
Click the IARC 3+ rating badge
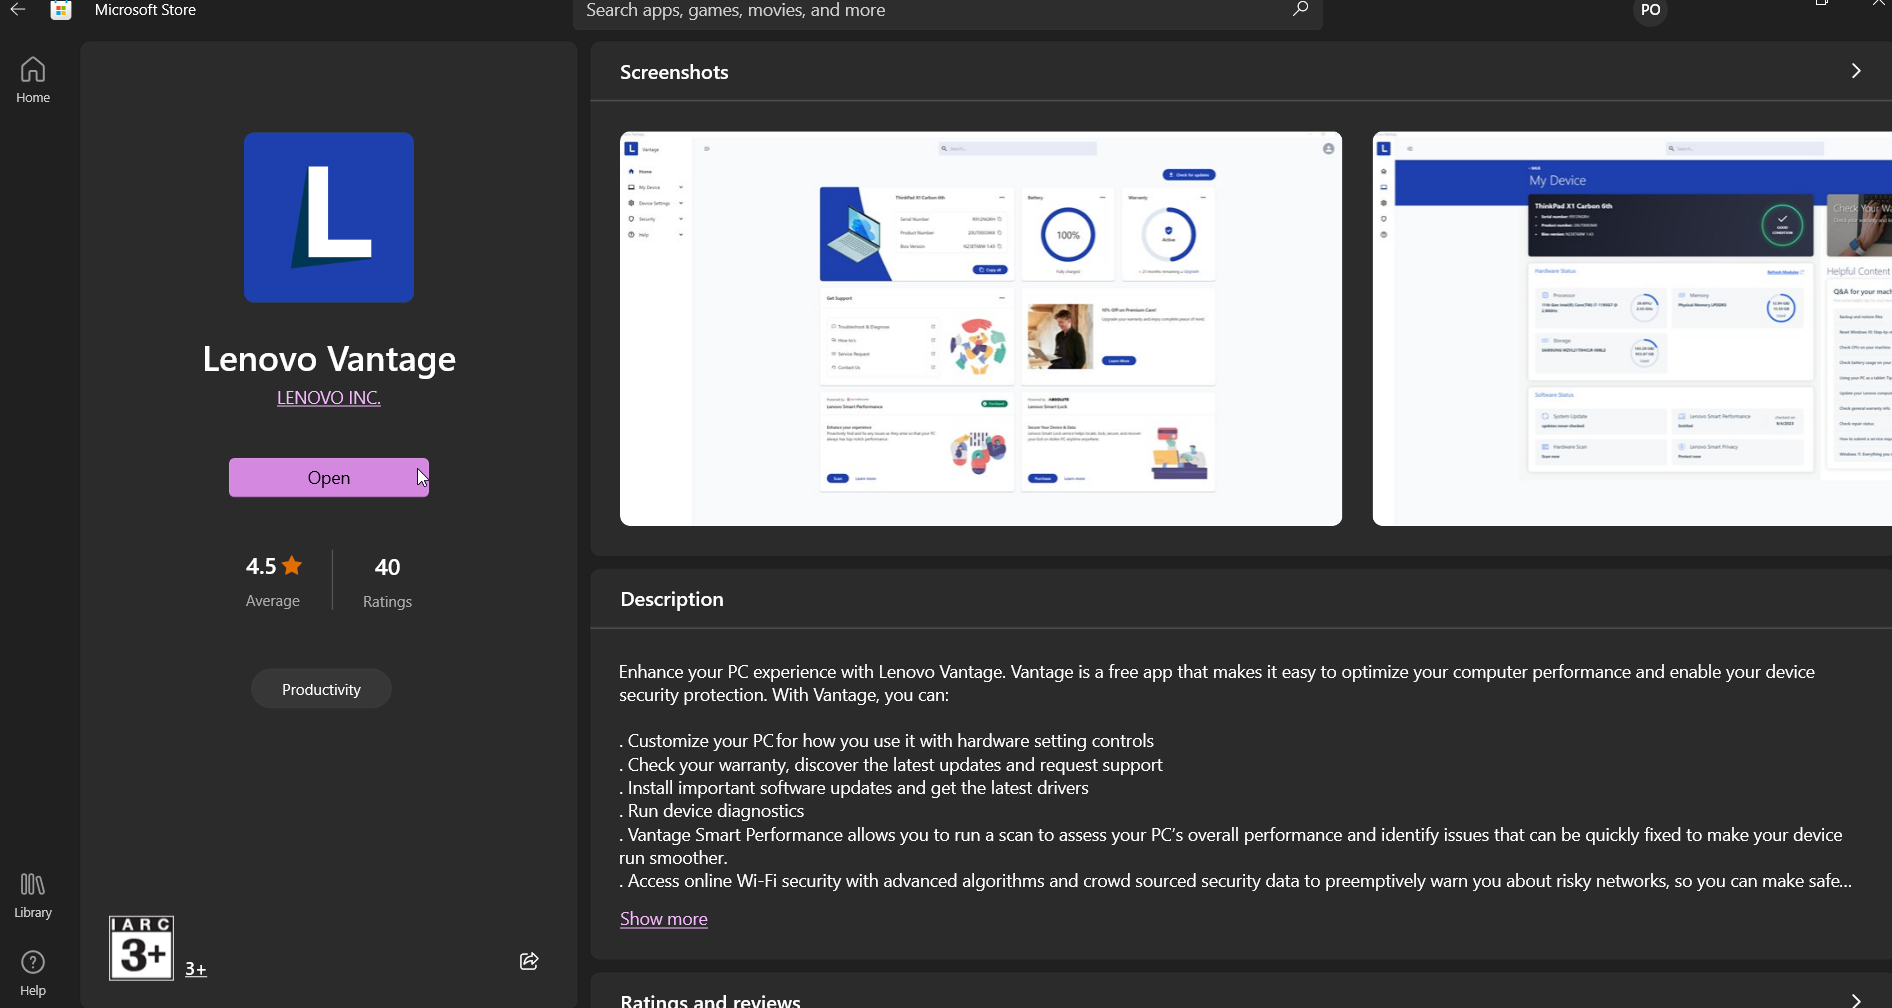[141, 948]
